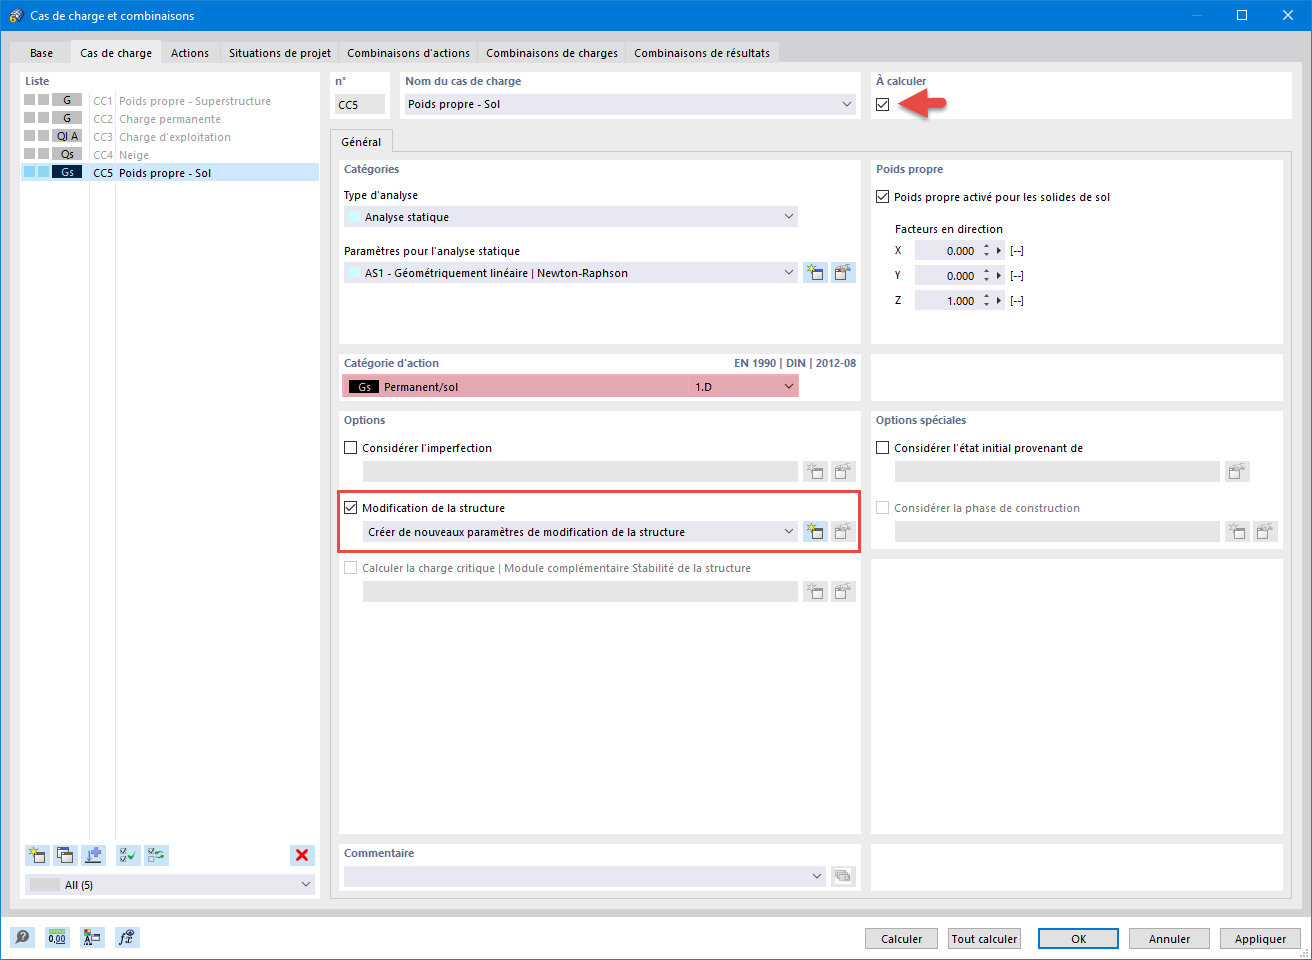1312x960 pixels.
Task: Invert list selection with the green arrows icon
Action: [157, 855]
